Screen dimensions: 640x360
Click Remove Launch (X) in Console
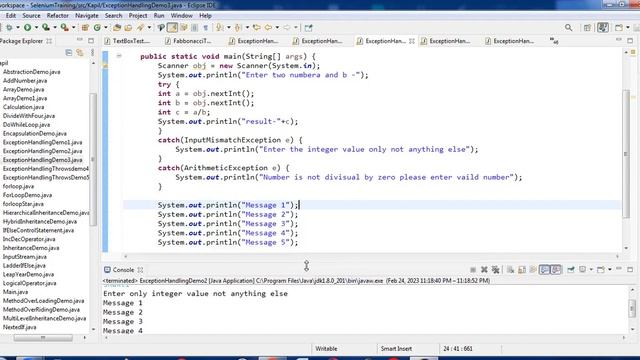pyautogui.click(x=484, y=270)
